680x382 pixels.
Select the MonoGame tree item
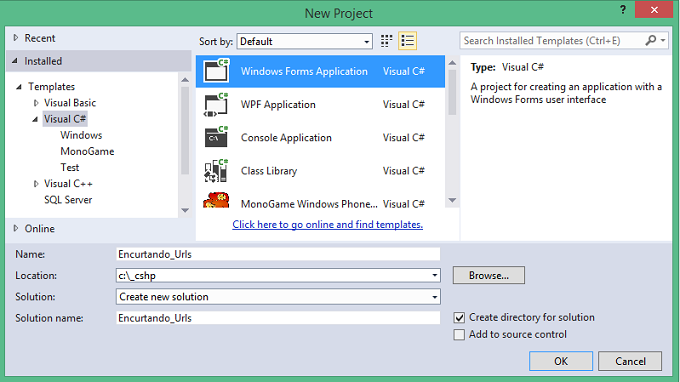click(87, 151)
